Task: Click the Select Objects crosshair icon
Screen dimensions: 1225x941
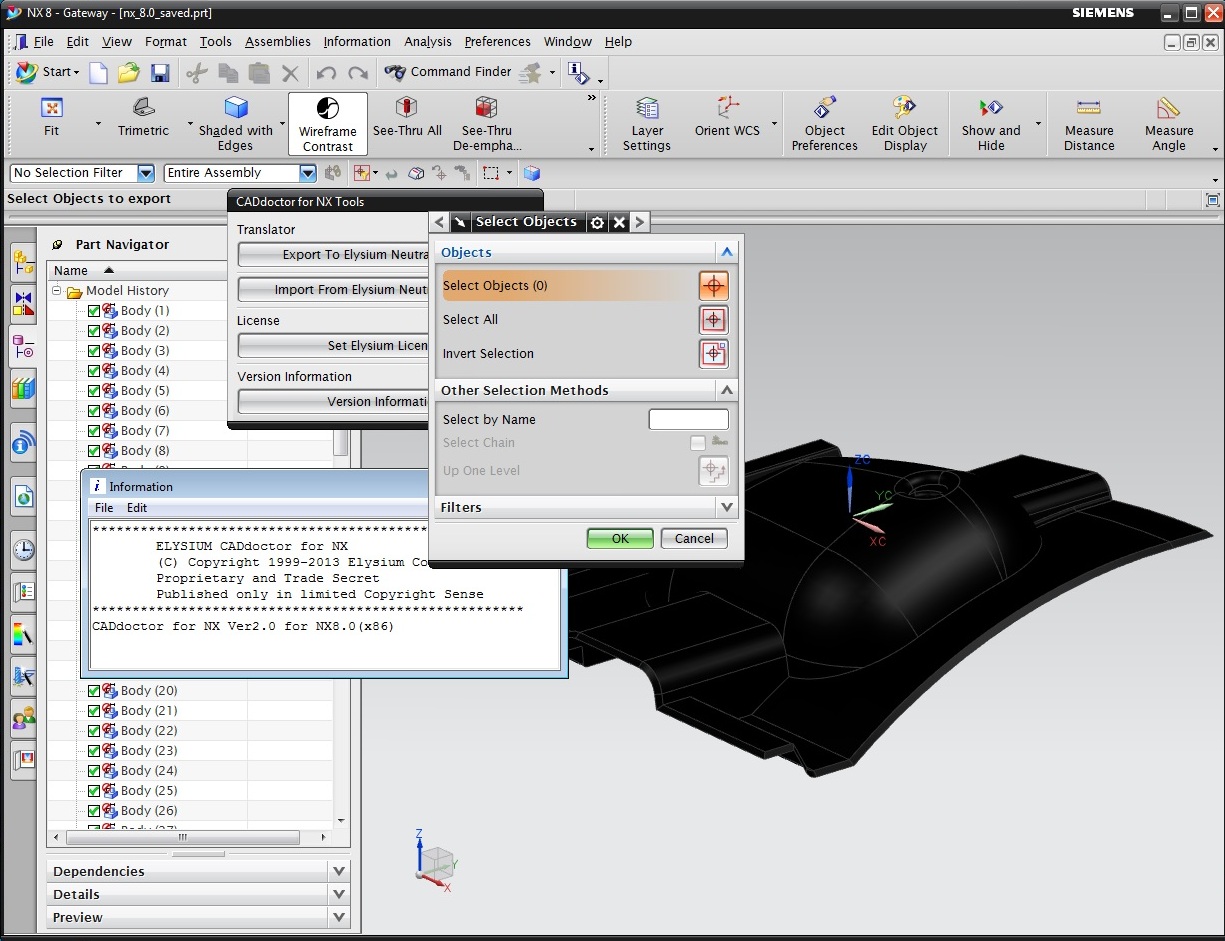Action: tap(713, 286)
